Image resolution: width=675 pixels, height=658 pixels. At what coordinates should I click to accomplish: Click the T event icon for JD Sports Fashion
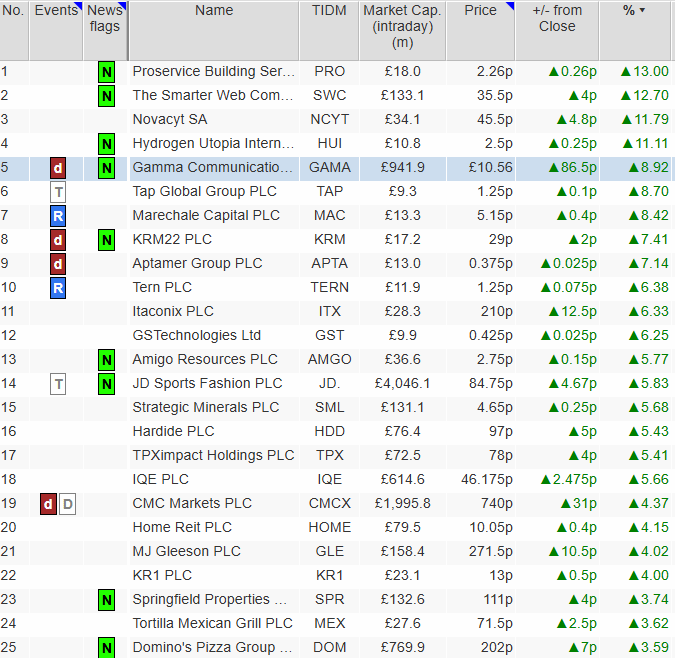pos(58,384)
